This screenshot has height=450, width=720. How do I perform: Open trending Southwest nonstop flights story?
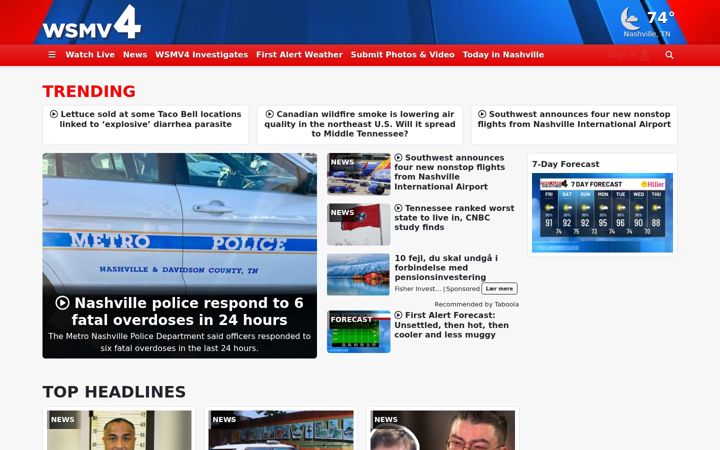pyautogui.click(x=574, y=119)
